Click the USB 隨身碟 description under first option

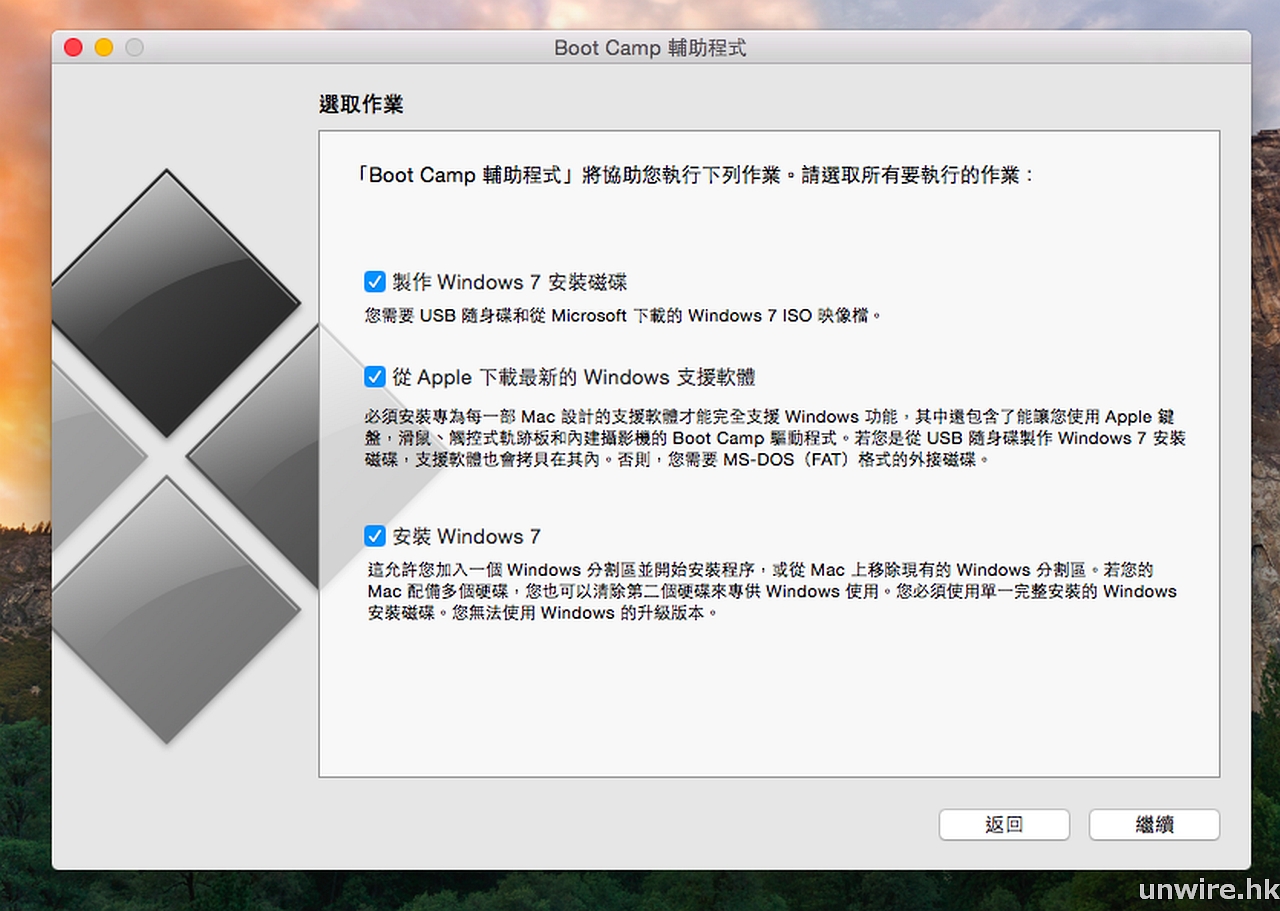(624, 316)
